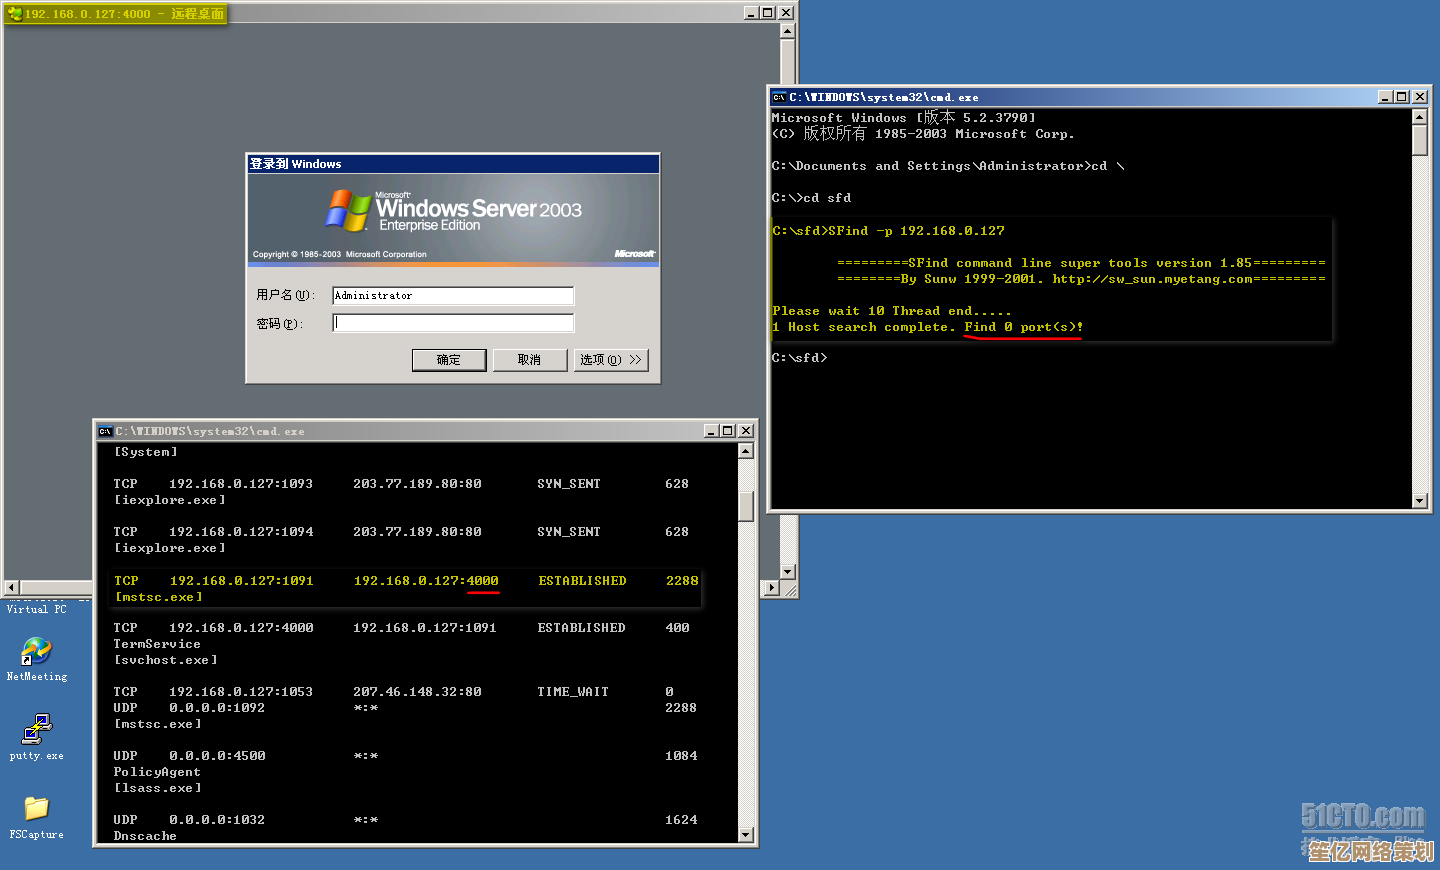The height and width of the screenshot is (870, 1440).
Task: Focus the password input field
Action: coord(453,323)
